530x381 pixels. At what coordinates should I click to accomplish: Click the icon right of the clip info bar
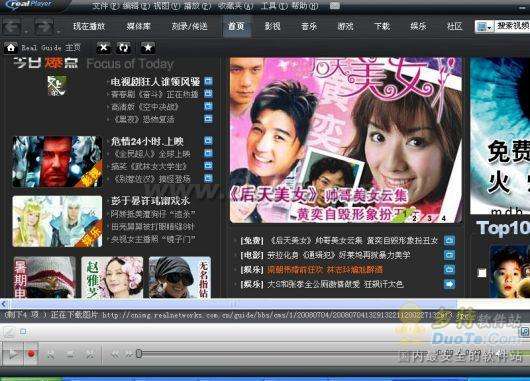point(525,332)
